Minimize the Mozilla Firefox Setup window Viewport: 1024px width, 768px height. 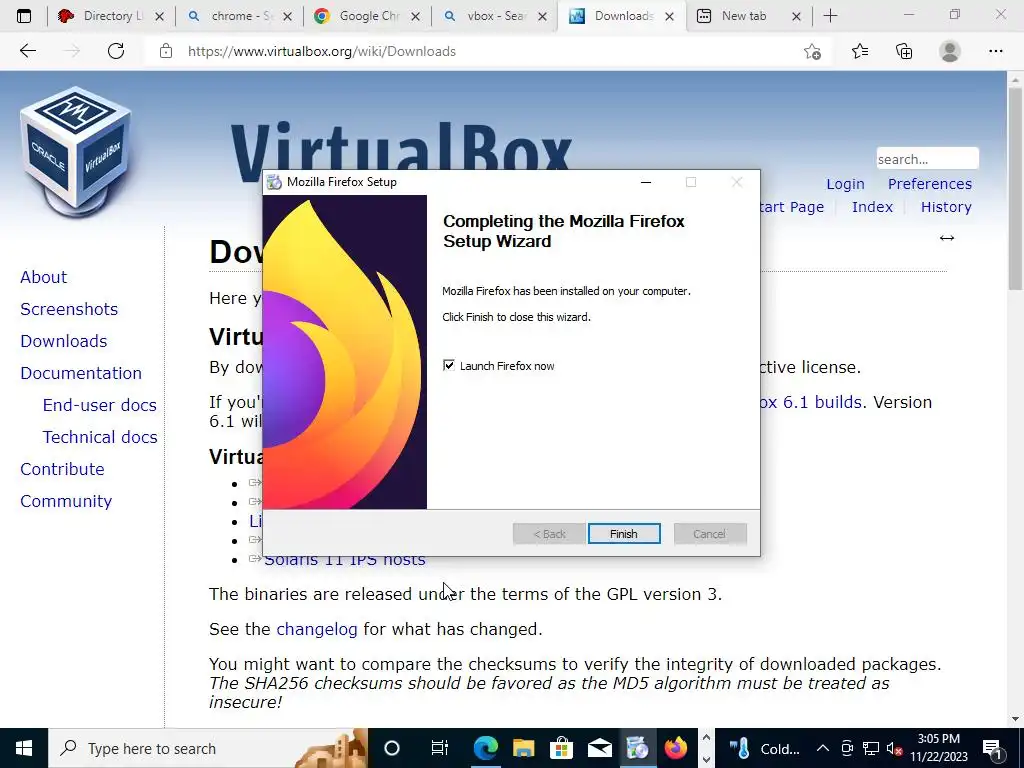tap(646, 182)
